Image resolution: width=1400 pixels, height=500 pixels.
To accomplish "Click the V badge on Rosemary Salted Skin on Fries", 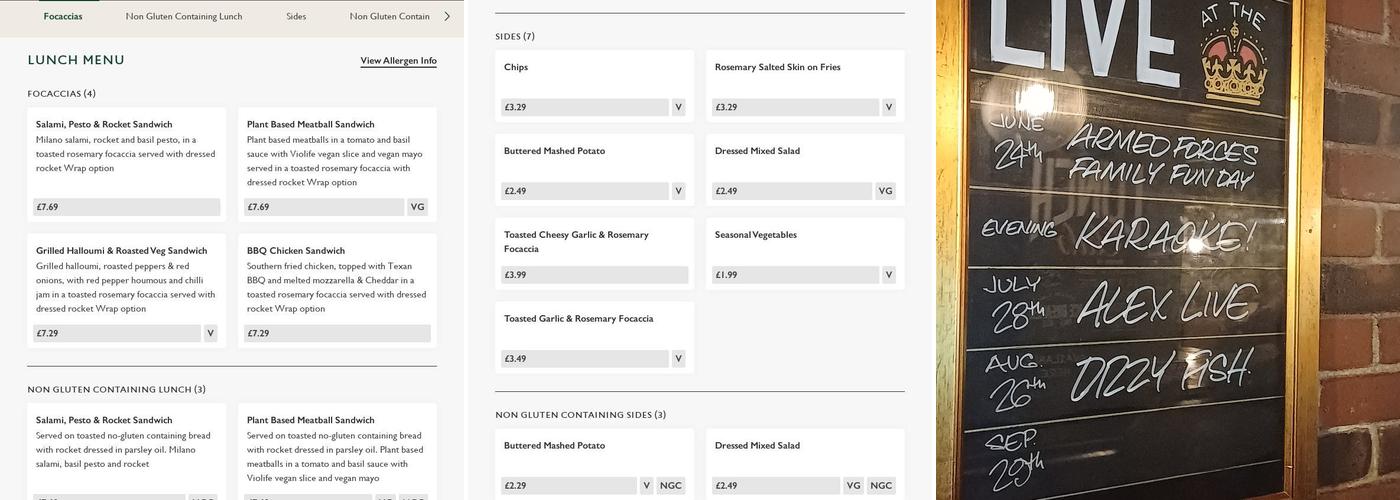I will click(888, 108).
